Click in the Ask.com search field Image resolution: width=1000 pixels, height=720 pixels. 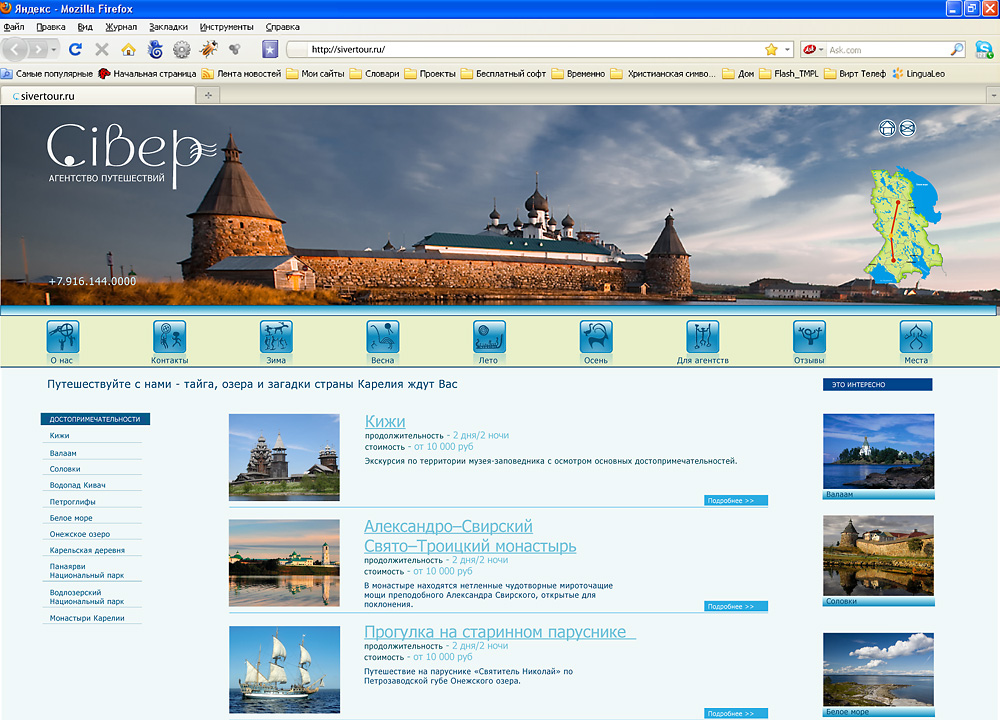point(888,50)
